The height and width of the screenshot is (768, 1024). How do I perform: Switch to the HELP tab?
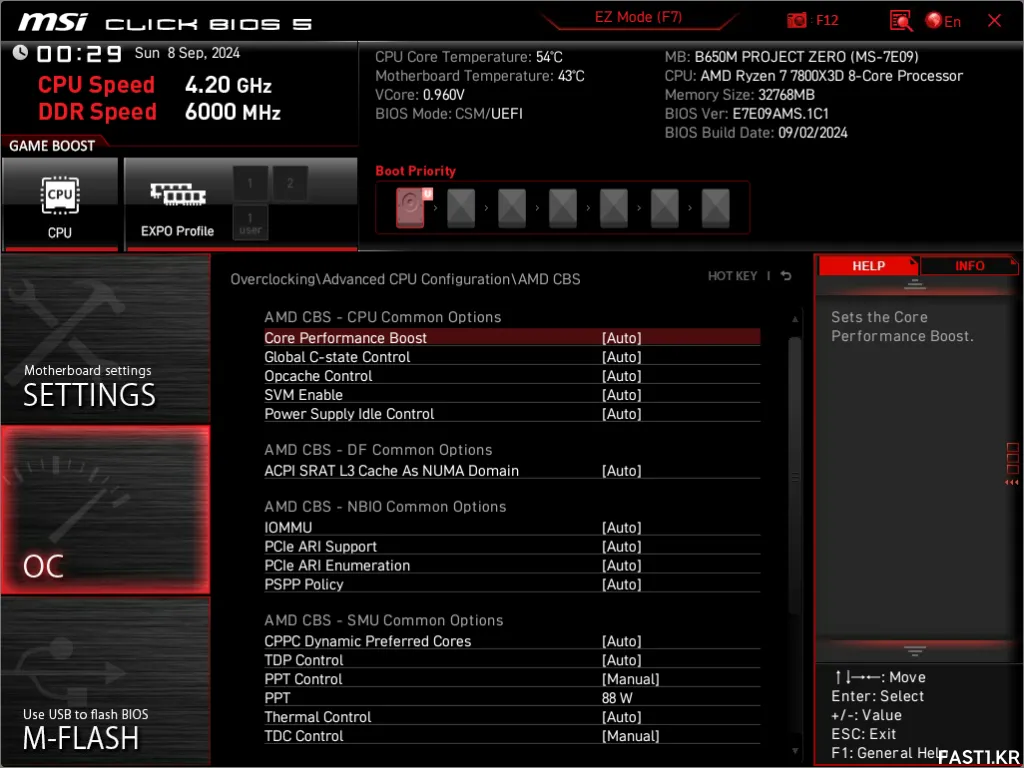pos(868,266)
